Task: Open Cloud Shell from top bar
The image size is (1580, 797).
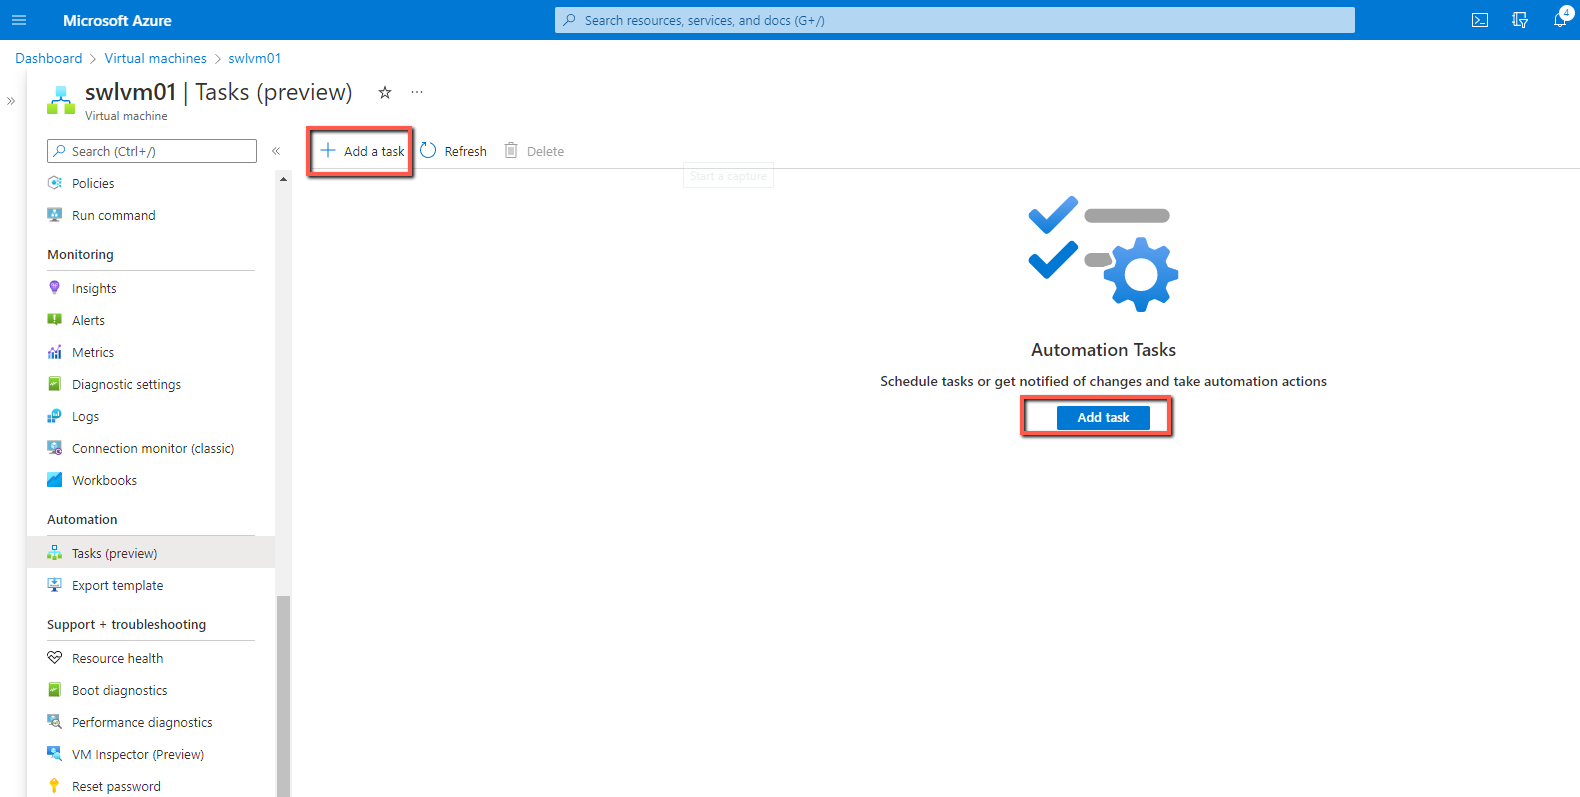Action: coord(1480,20)
